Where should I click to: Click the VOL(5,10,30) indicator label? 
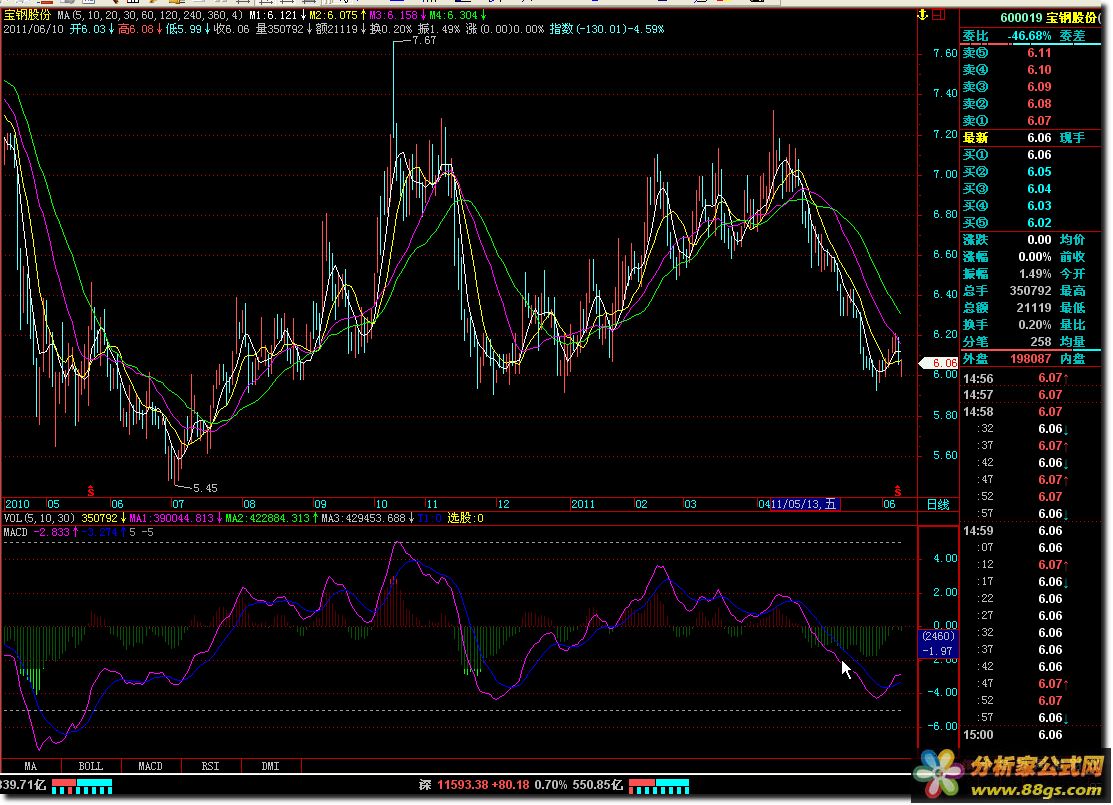coord(39,518)
